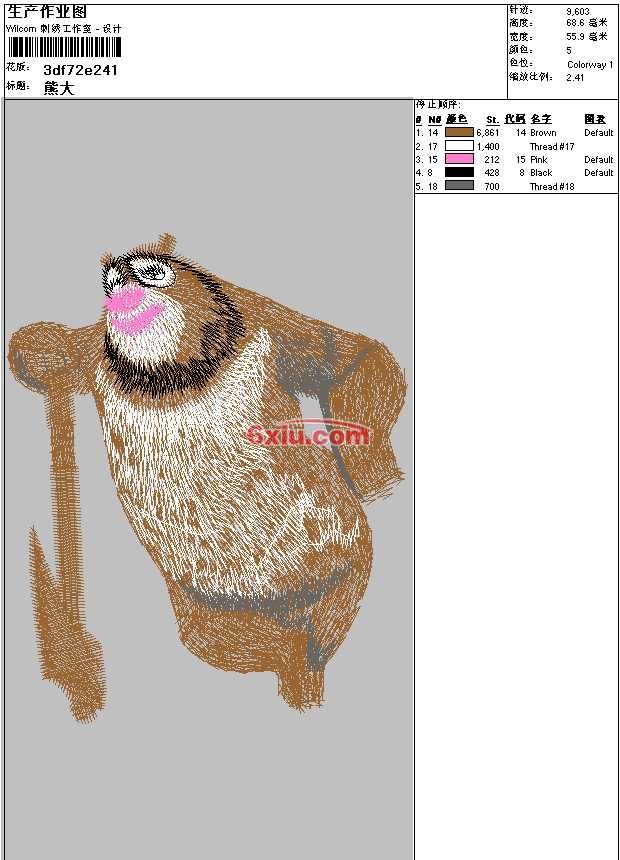This screenshot has height=860, width=620.
Task: Click the bear embroidery design preview
Action: click(x=207, y=476)
